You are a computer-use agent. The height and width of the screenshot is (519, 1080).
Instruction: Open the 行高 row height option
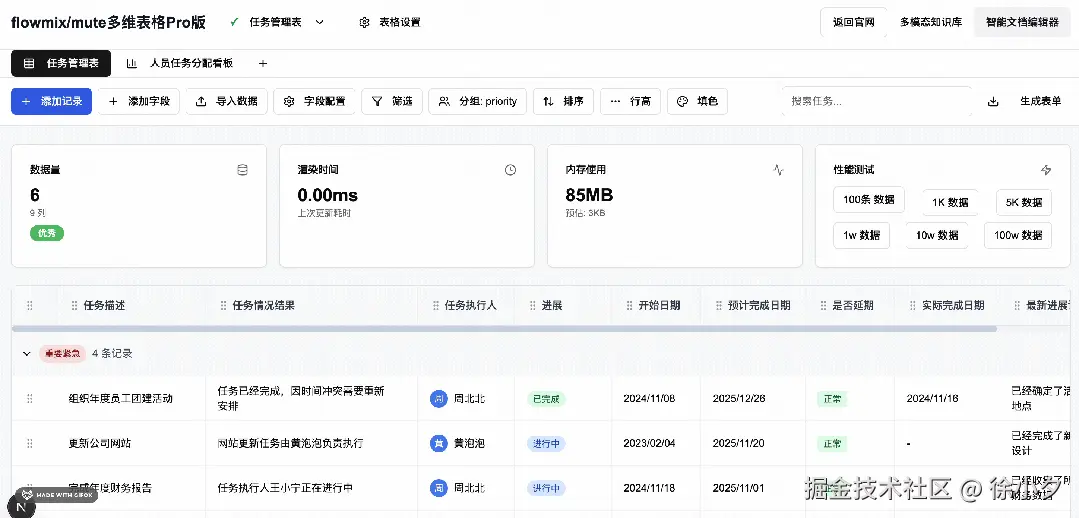click(630, 101)
